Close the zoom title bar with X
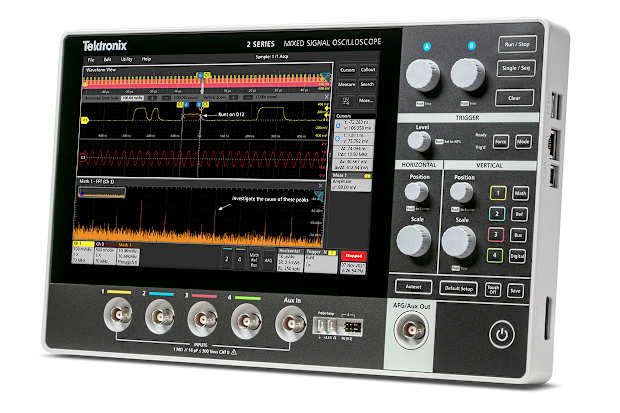 pos(327,97)
